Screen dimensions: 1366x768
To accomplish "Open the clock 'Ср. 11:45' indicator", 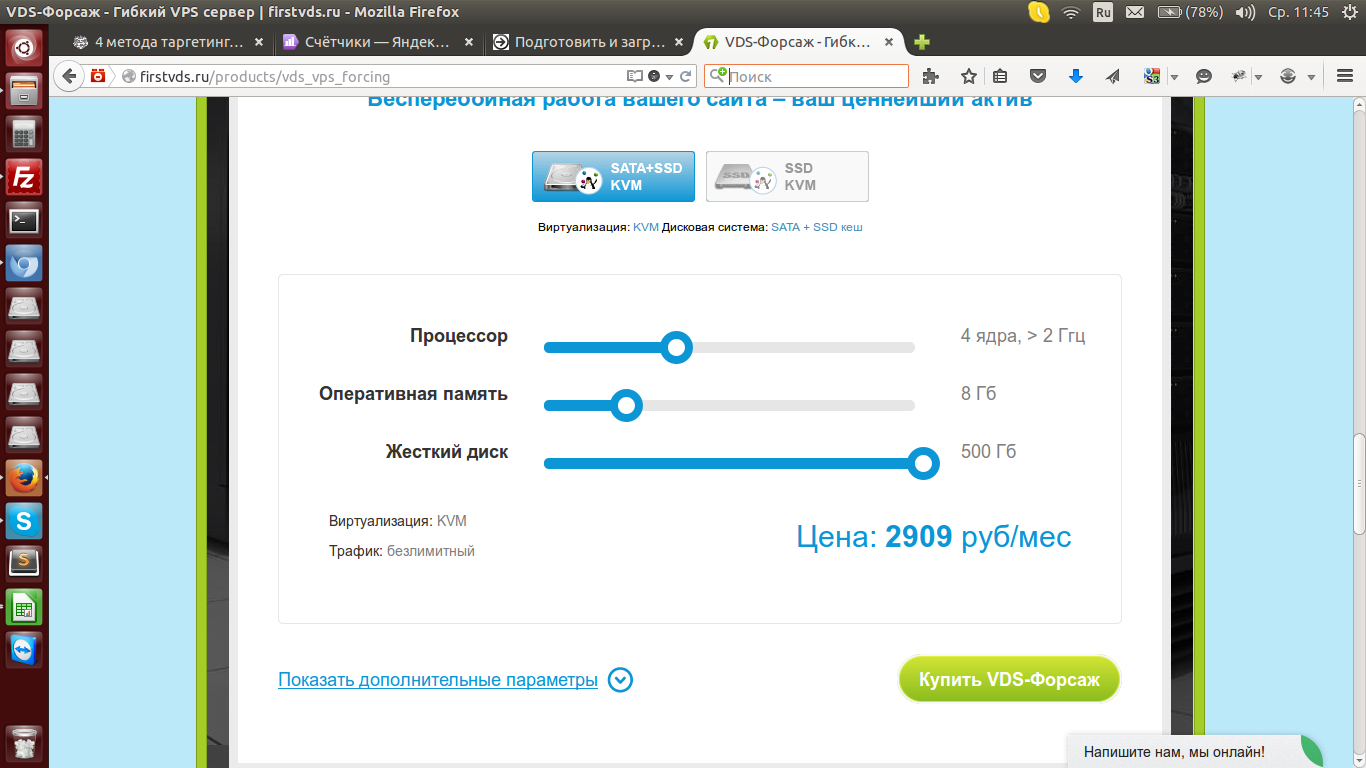I will coord(1298,13).
